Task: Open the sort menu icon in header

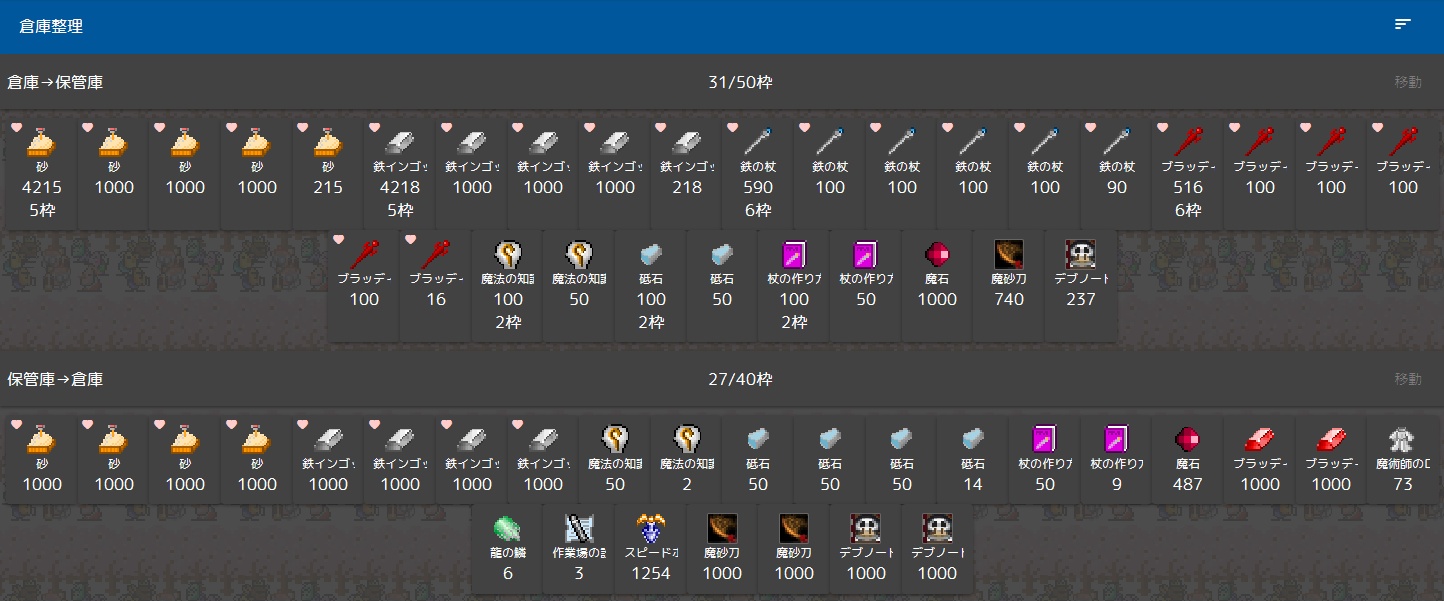Action: point(1403,25)
